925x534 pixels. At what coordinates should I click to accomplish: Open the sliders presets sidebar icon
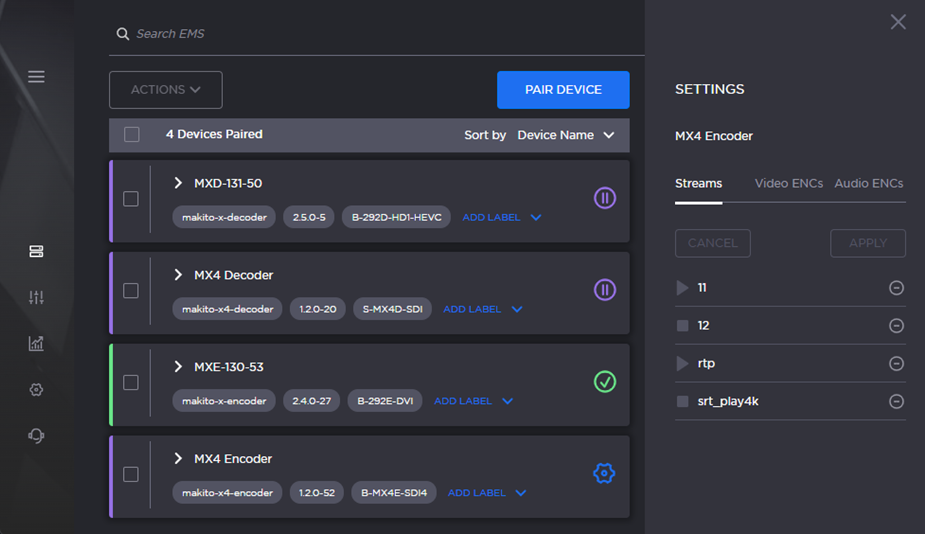[36, 298]
